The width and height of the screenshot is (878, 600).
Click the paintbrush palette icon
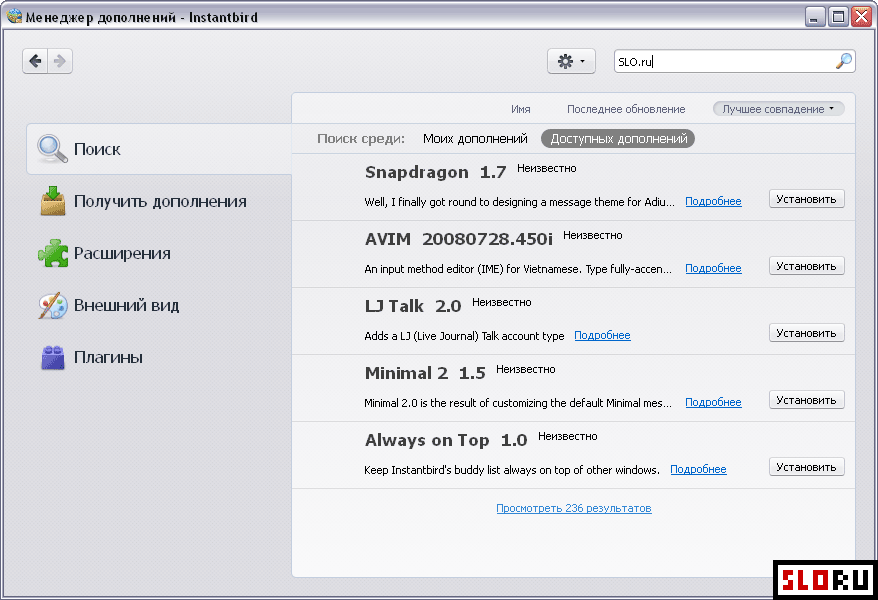53,305
